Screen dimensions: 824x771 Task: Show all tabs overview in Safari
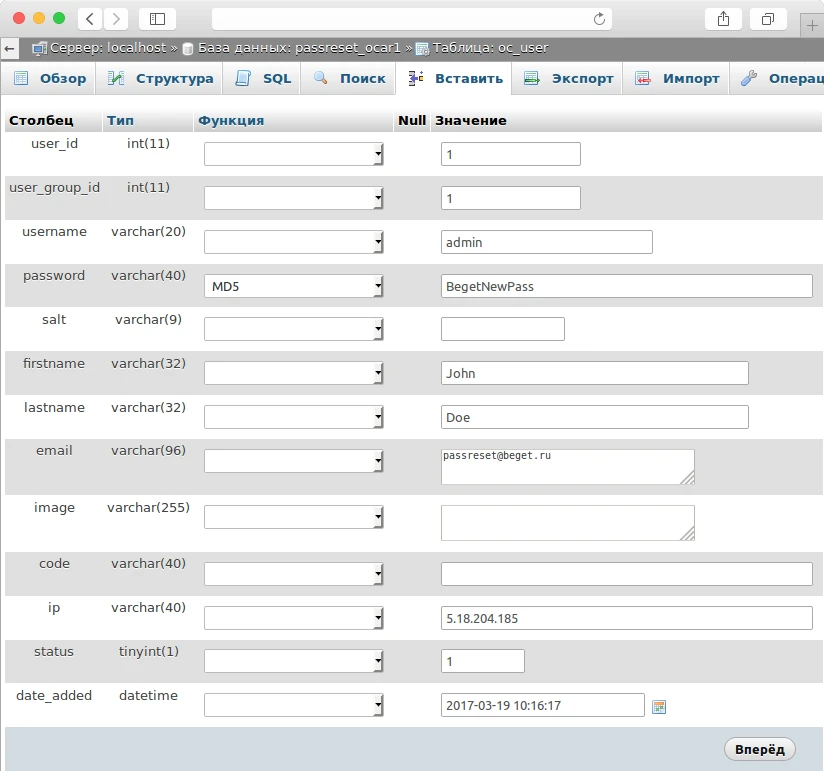coord(768,19)
